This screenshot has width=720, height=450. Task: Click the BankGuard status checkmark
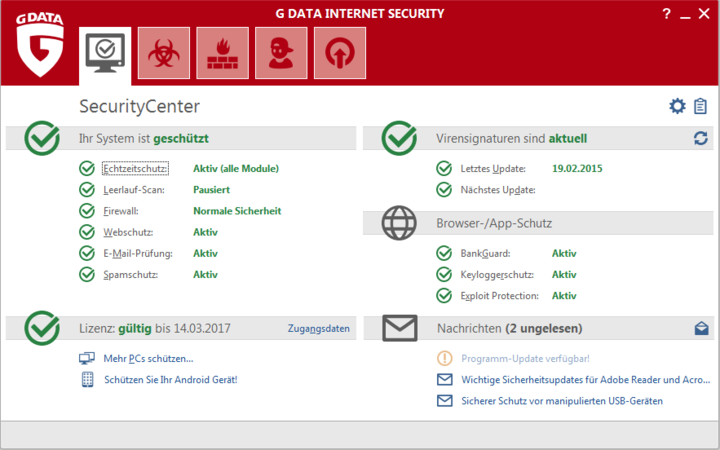coord(444,254)
